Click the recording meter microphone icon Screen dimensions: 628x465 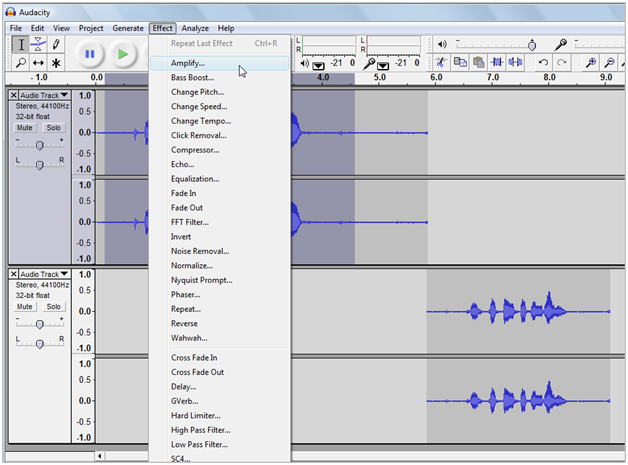point(368,63)
